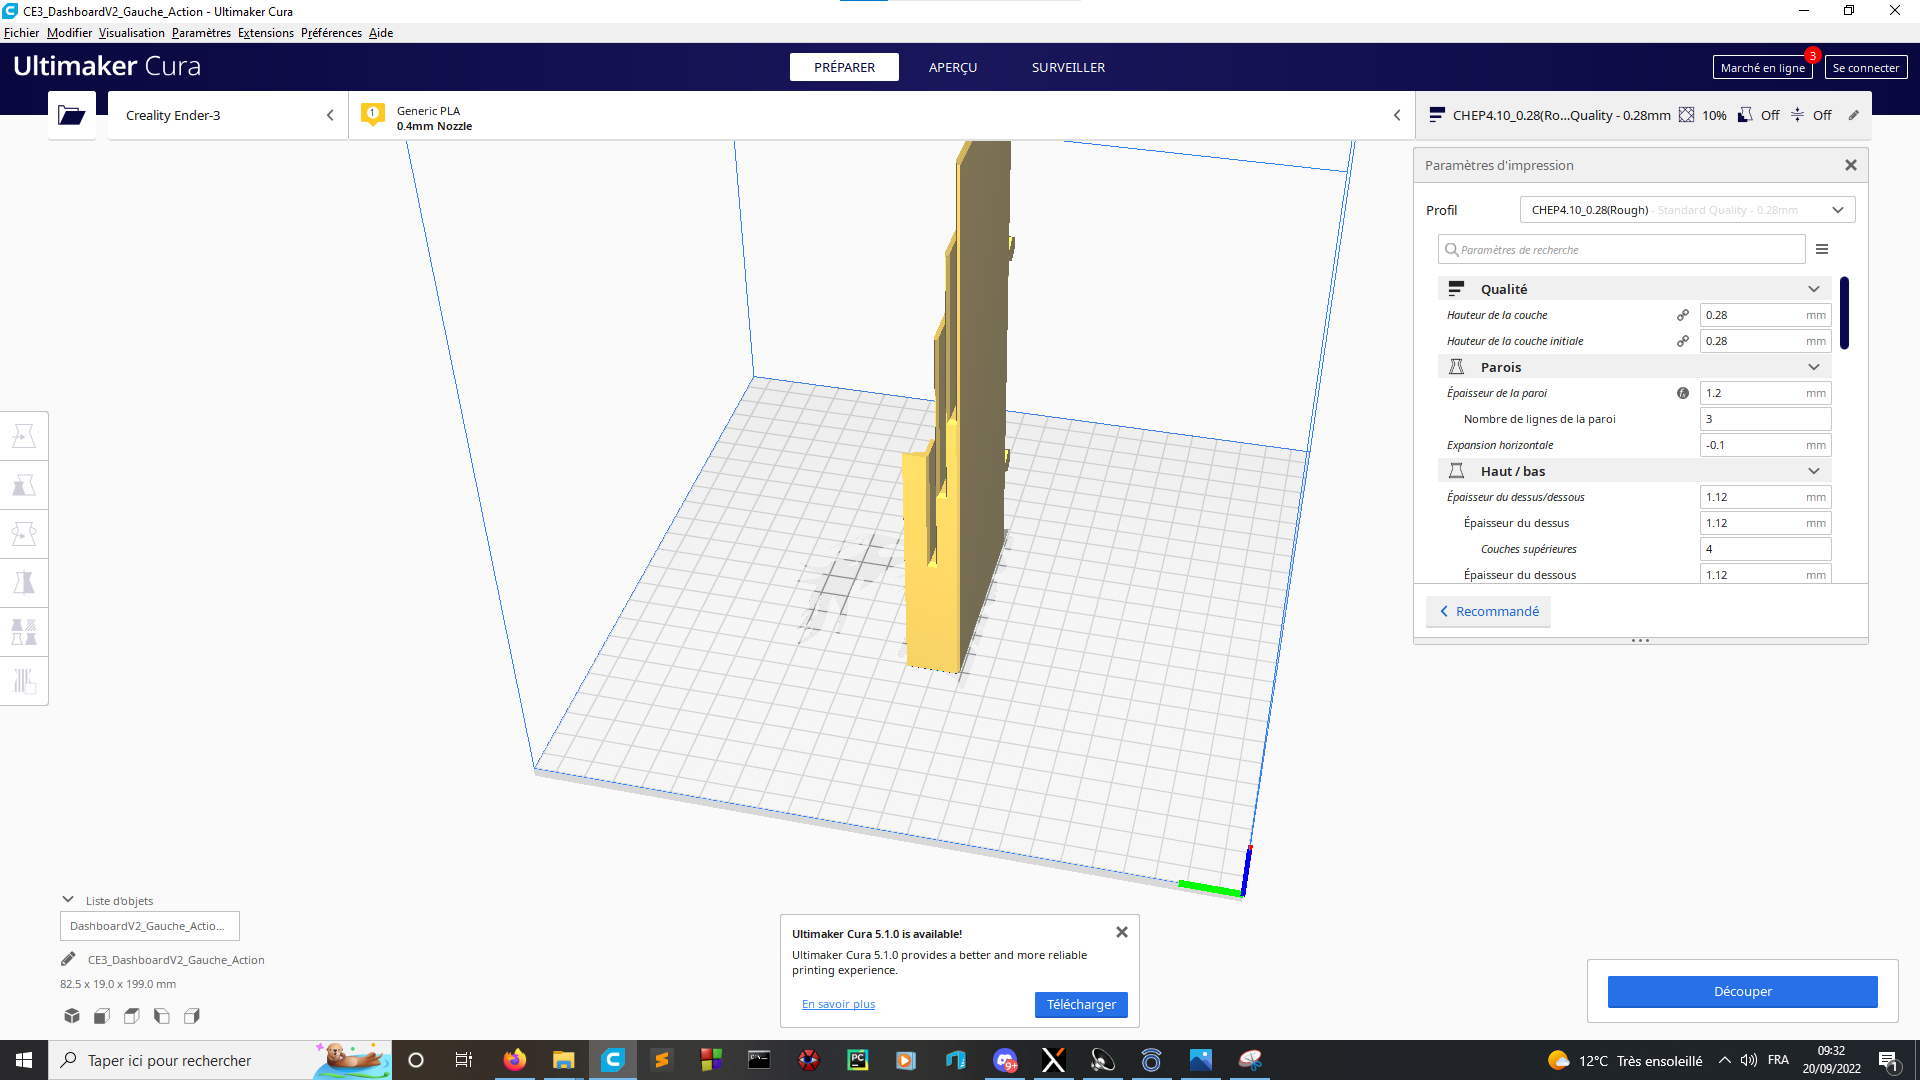Switch to Recommandé settings mode
Viewport: 1920px width, 1080px height.
(1488, 611)
